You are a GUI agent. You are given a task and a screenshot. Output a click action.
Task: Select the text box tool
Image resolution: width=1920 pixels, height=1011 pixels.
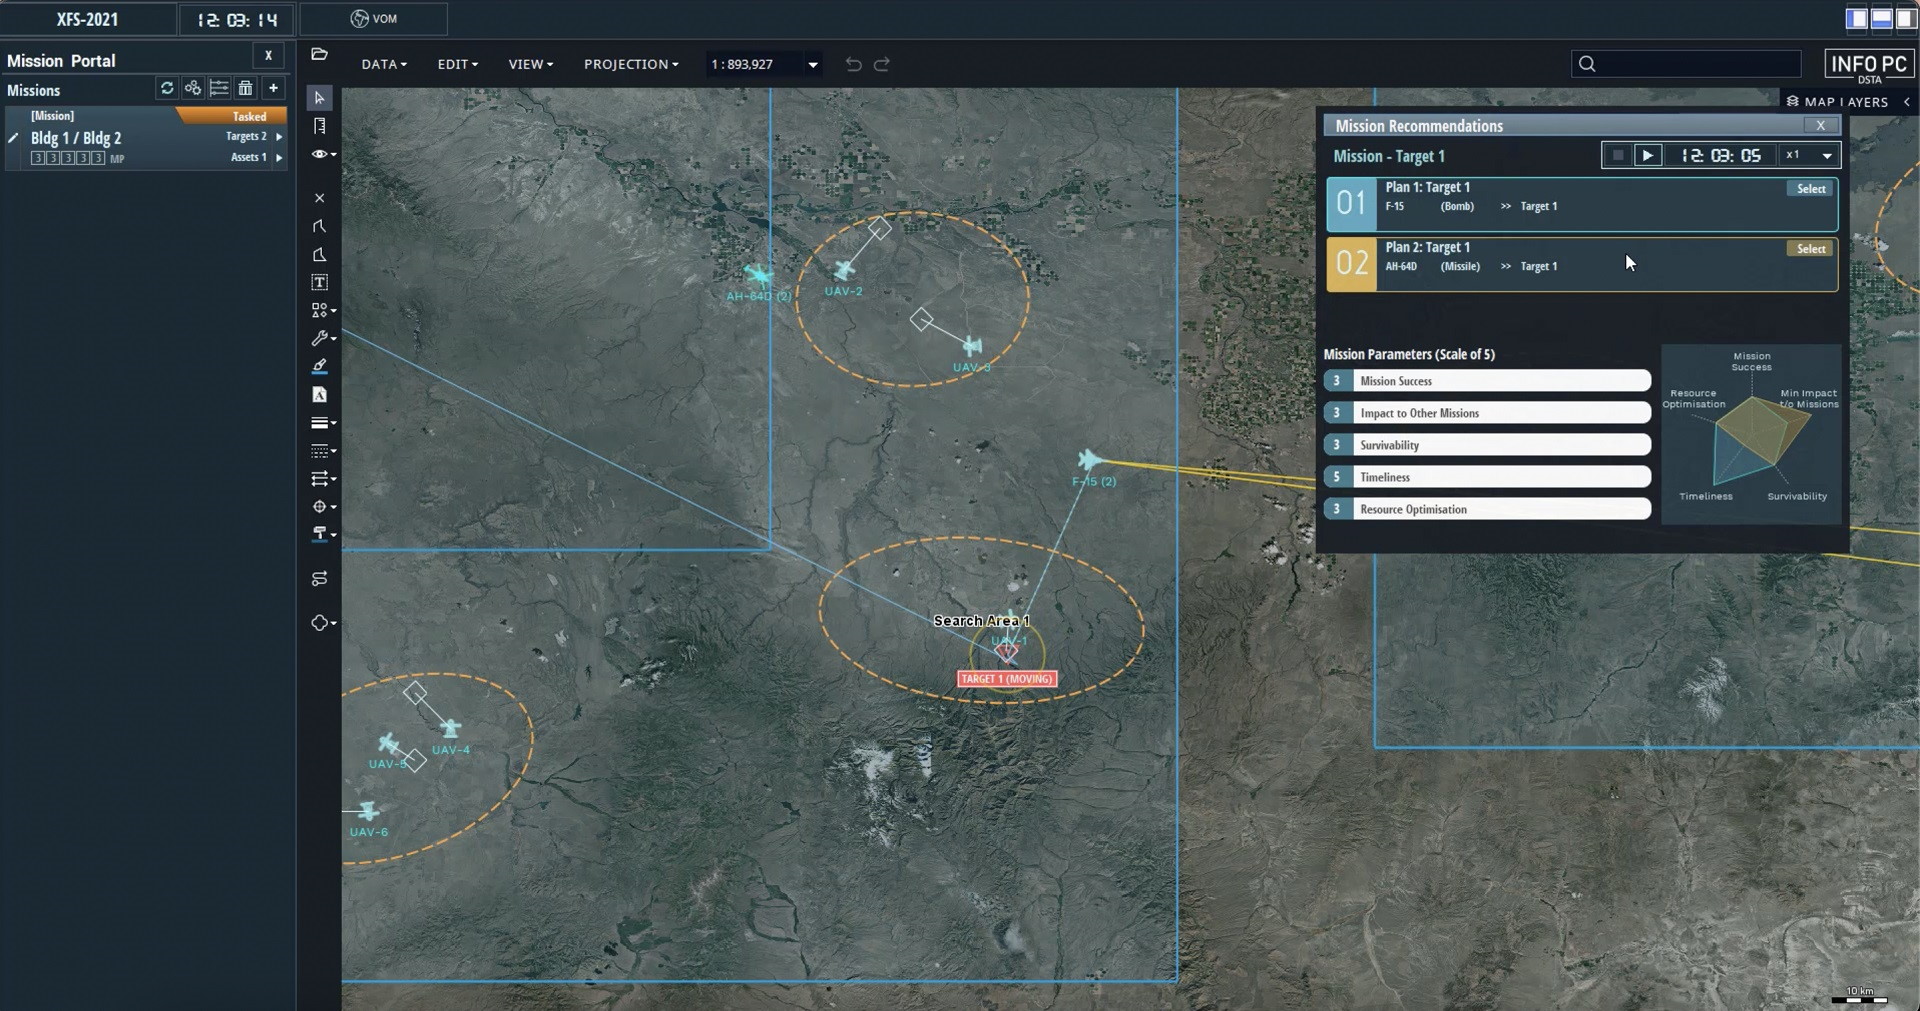[x=319, y=283]
